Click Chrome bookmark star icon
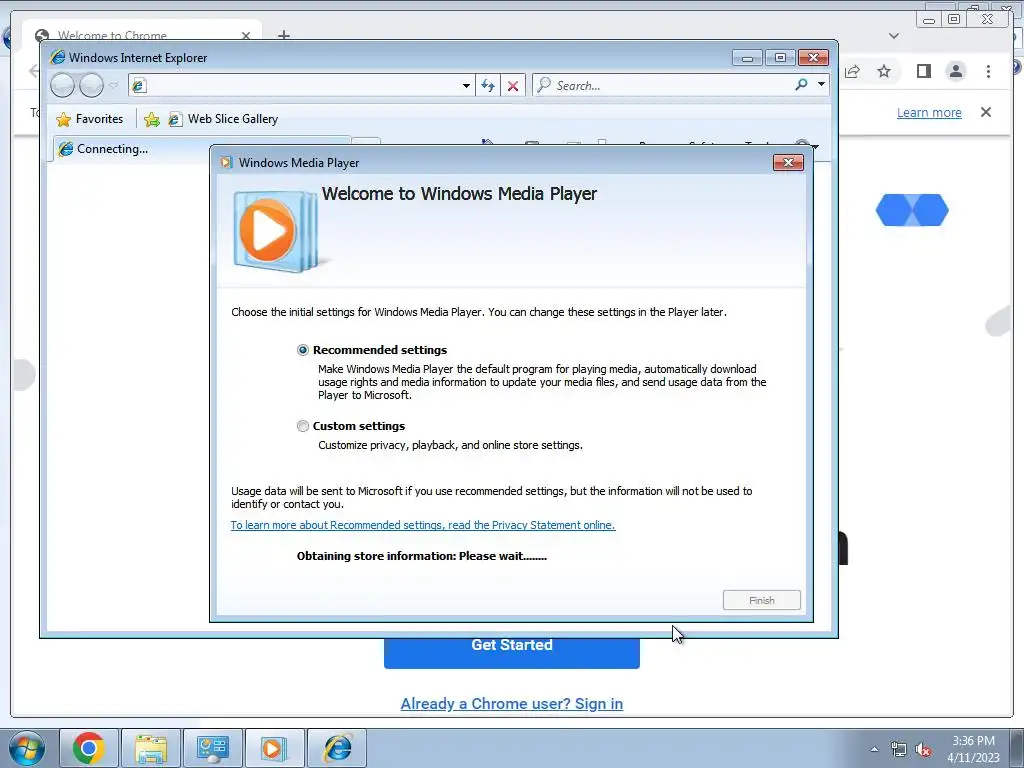 point(884,71)
